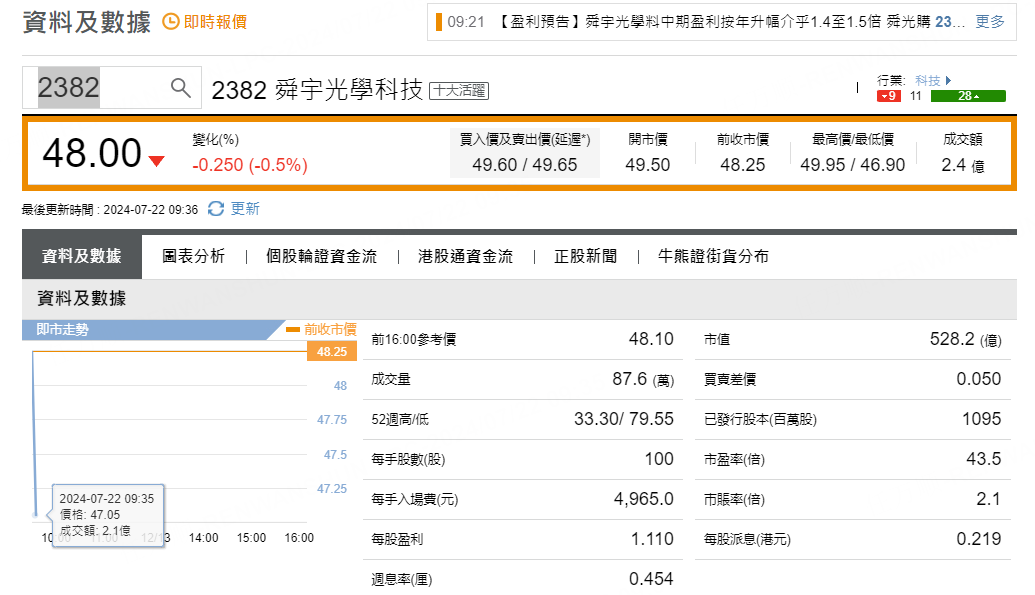Click the 十大活躍 badge
The width and height of the screenshot is (1035, 595).
point(459,90)
